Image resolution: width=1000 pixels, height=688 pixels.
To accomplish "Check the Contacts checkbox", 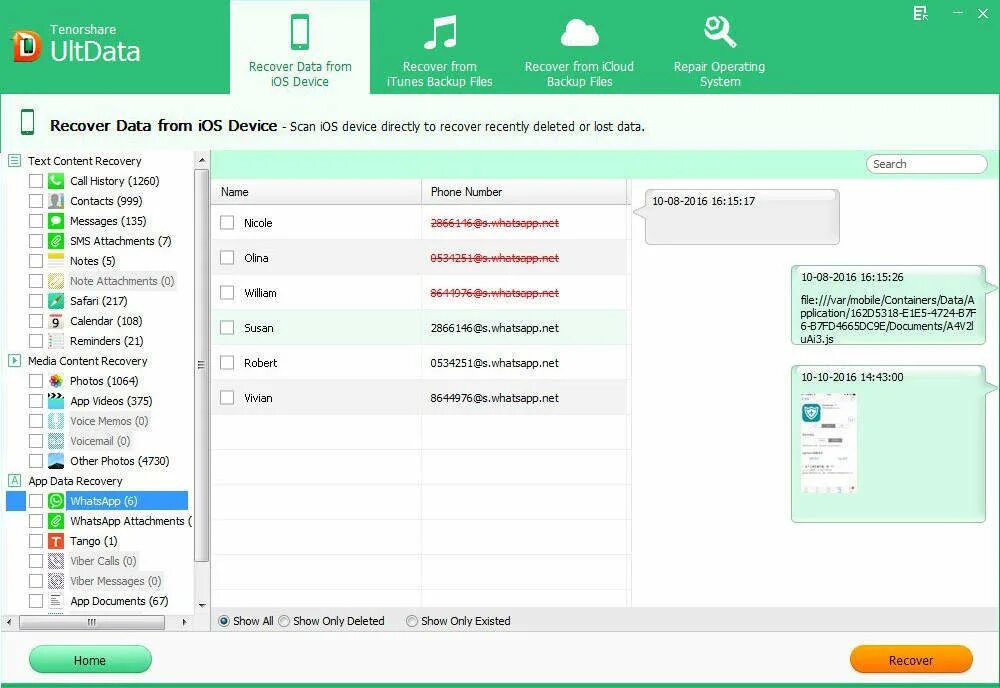I will click(36, 201).
